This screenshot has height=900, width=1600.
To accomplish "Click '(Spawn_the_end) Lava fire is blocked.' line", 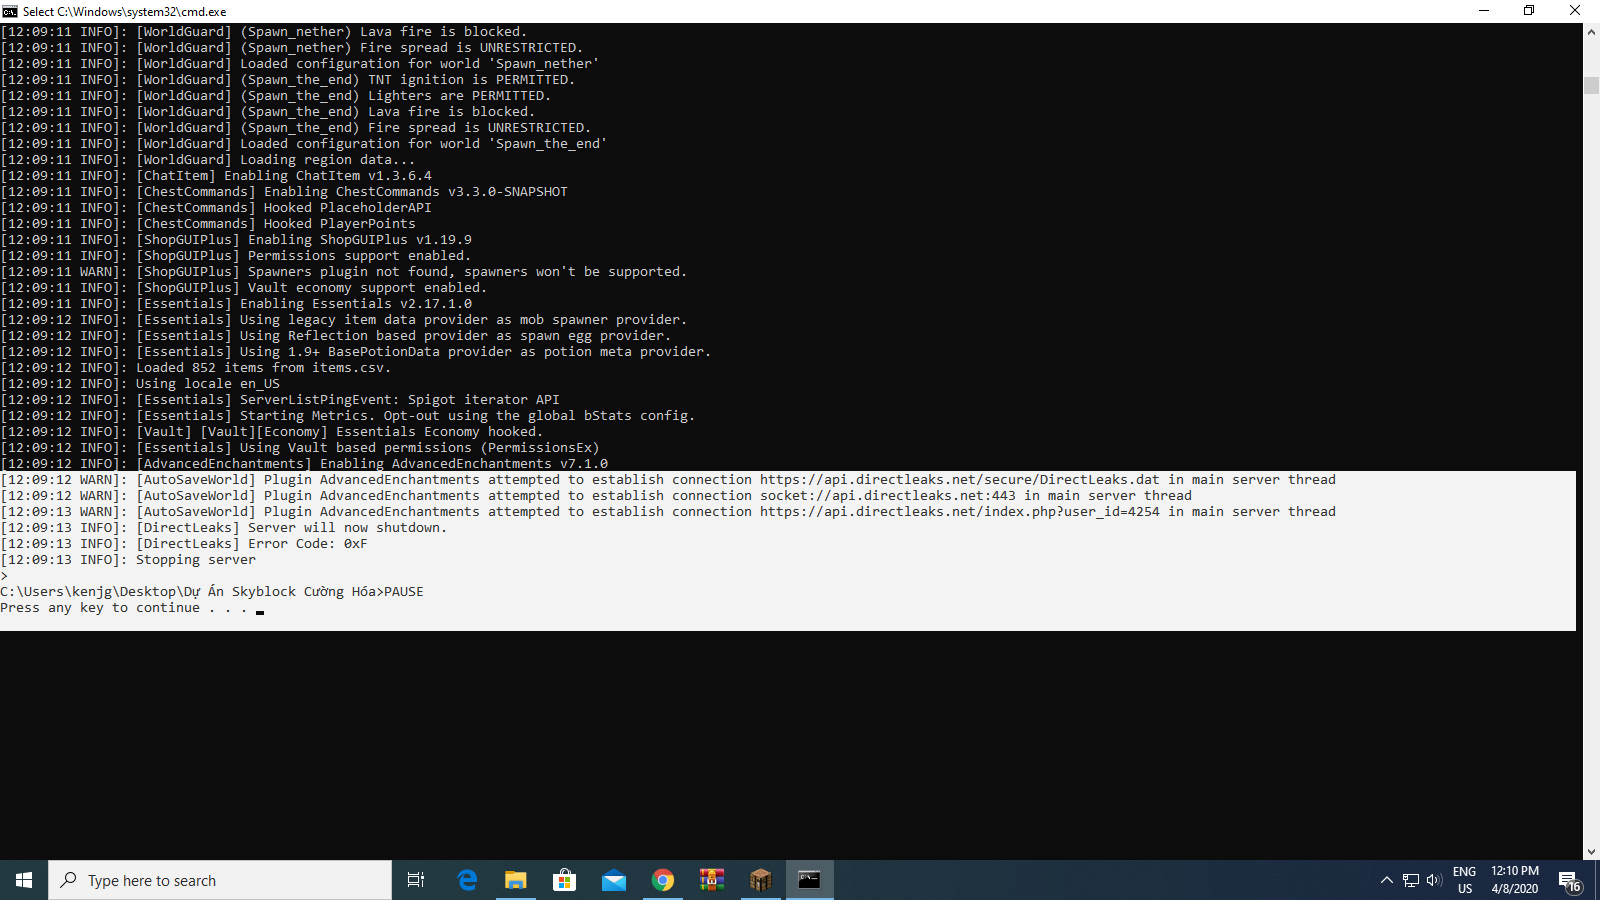I will click(x=267, y=112).
